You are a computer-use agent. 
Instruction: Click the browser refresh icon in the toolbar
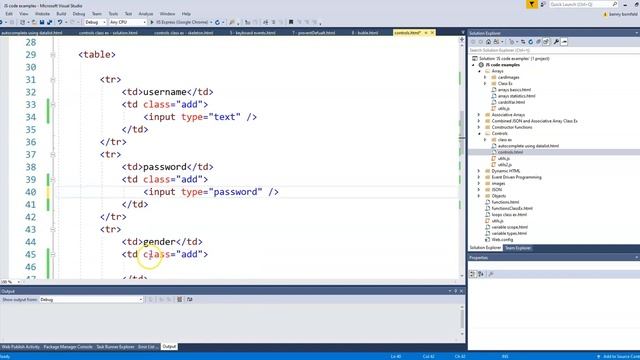pos(217,22)
